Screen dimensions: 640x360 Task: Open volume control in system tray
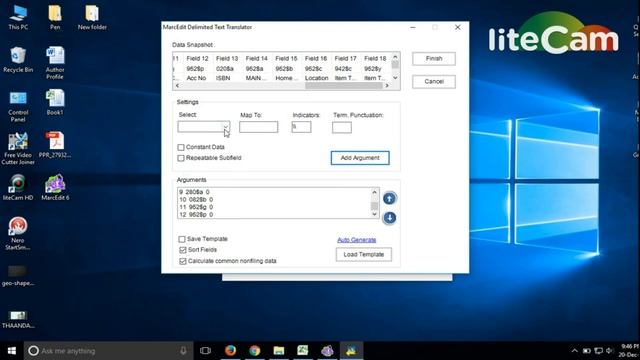[610, 351]
